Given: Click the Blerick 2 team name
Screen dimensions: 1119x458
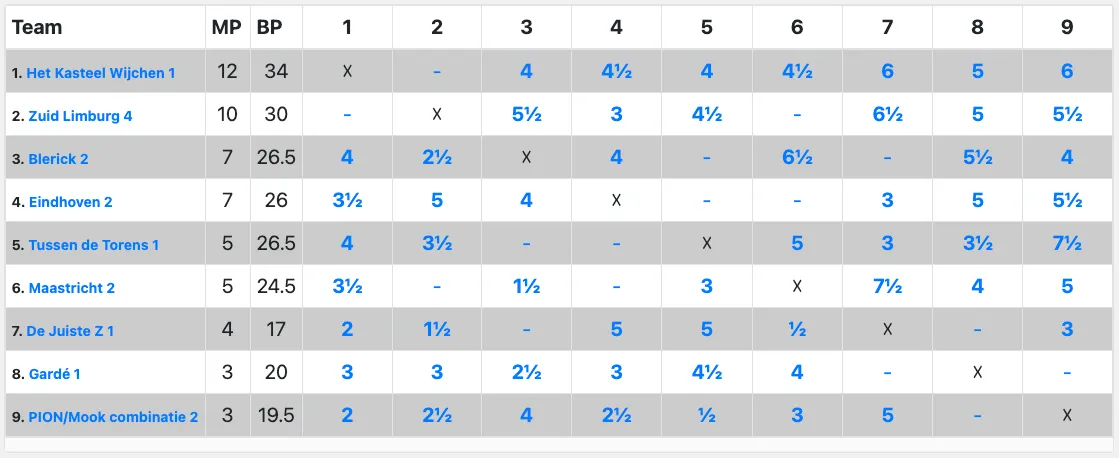Looking at the screenshot, I should click(x=59, y=159).
